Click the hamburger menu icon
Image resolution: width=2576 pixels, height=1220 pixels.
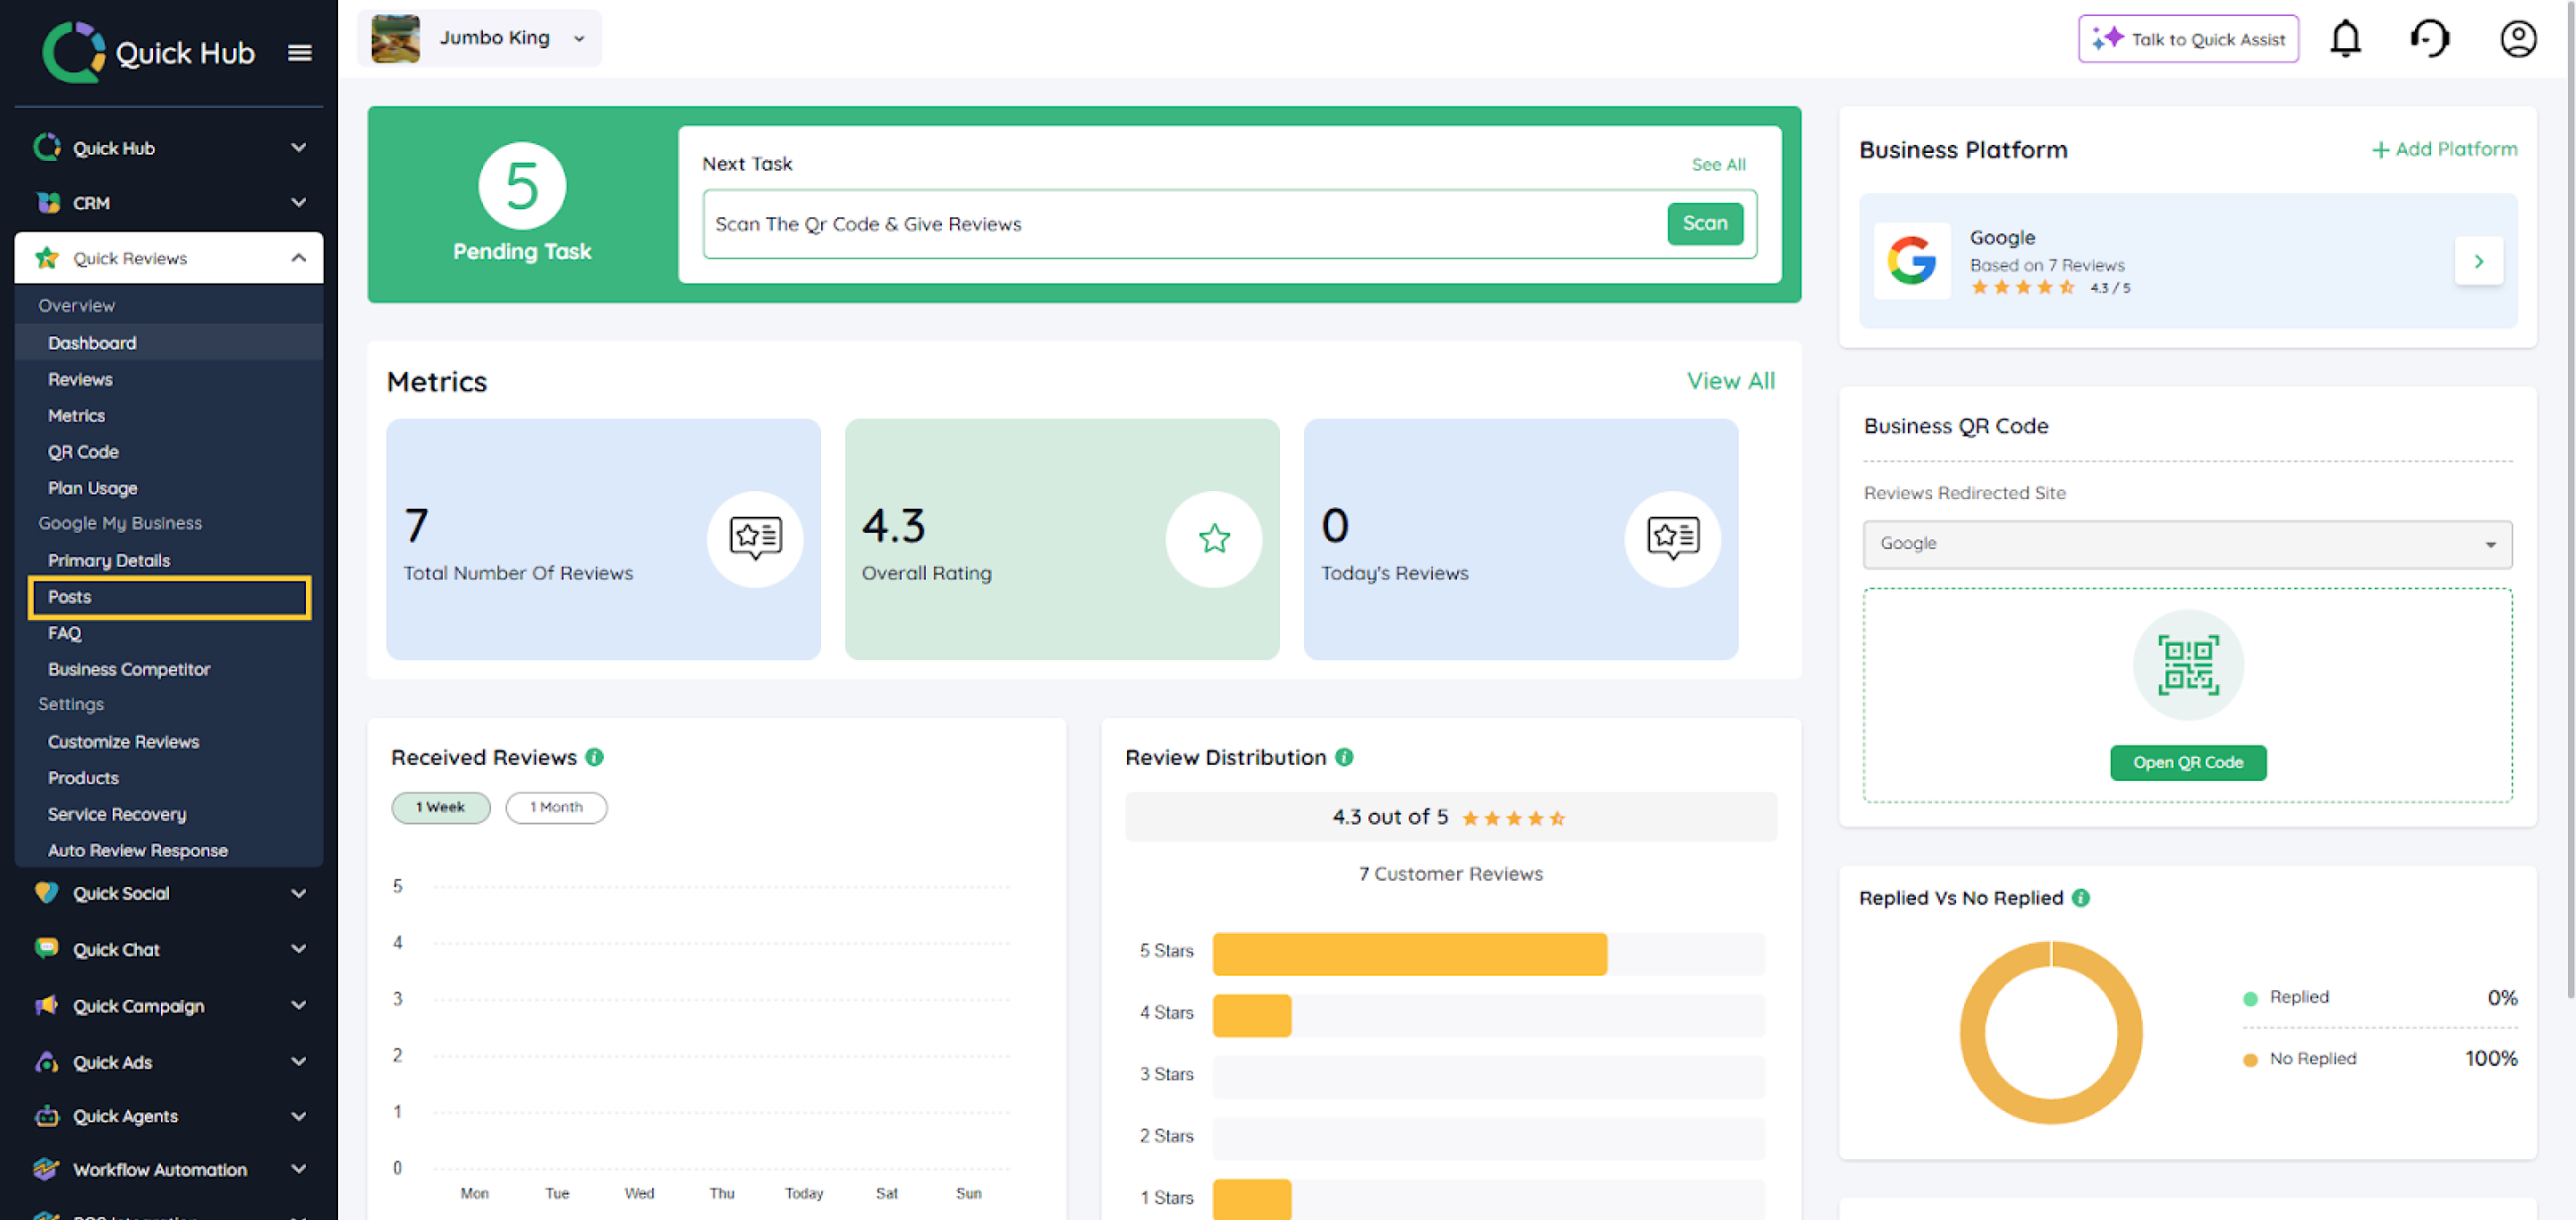point(299,52)
